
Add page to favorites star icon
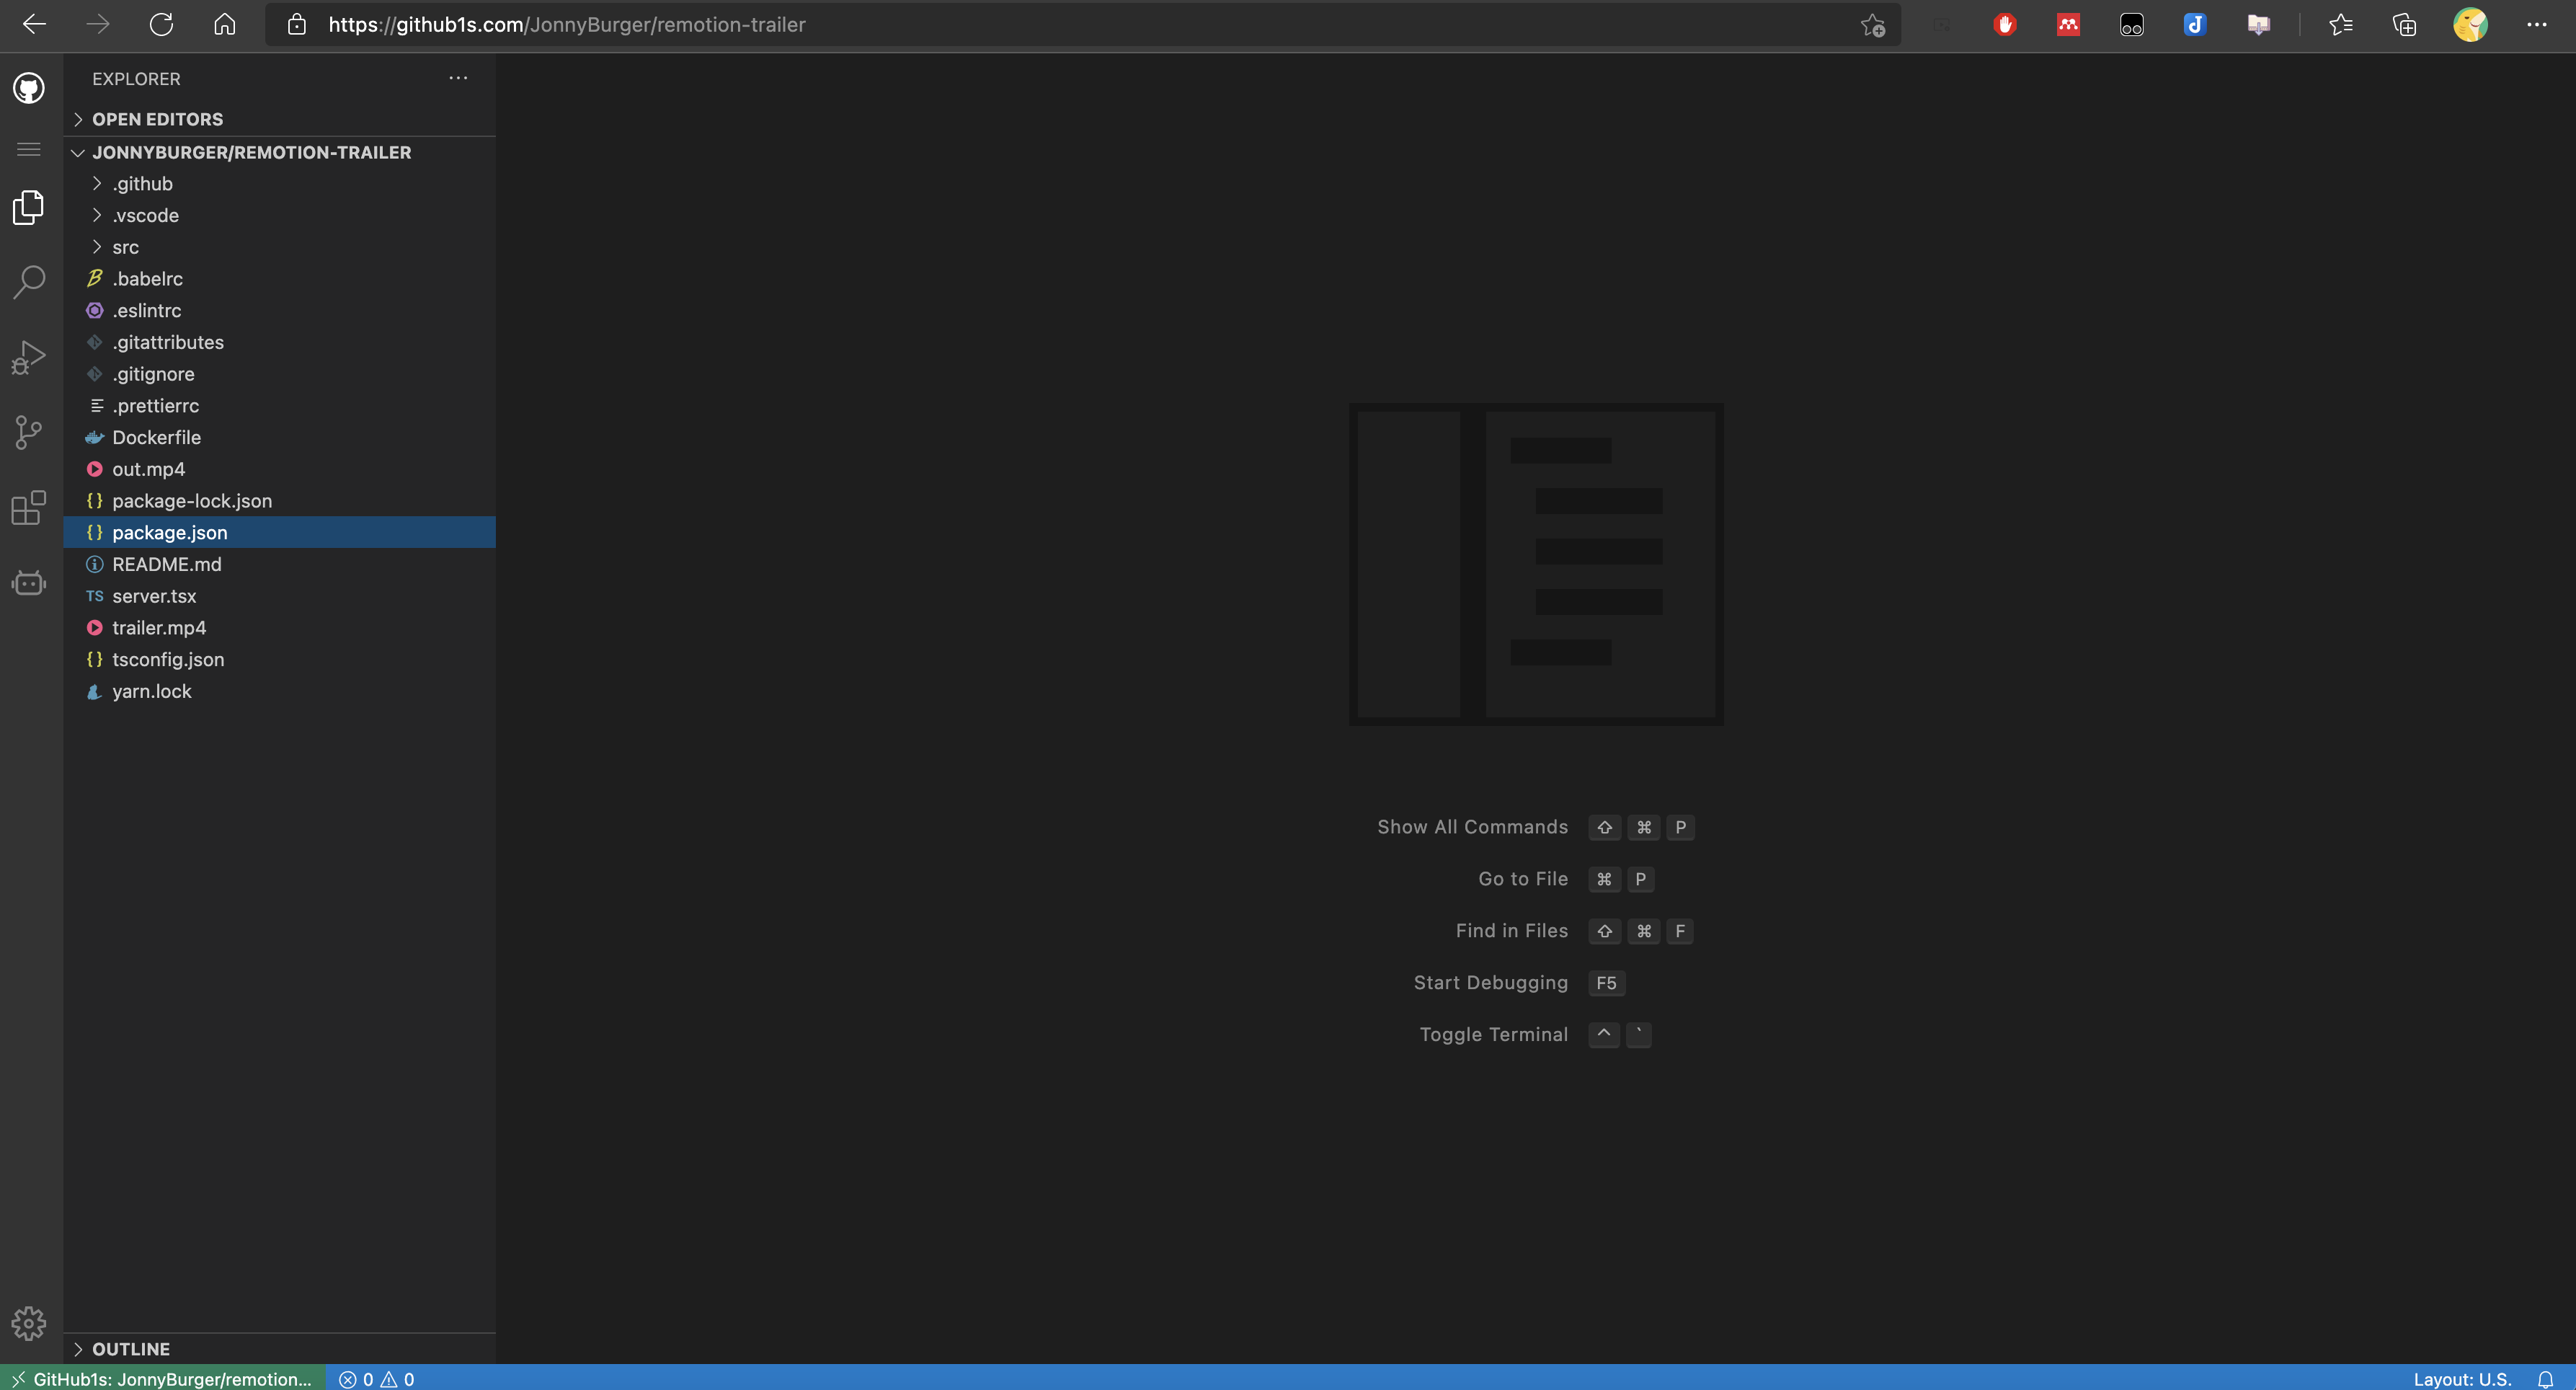coord(1873,25)
